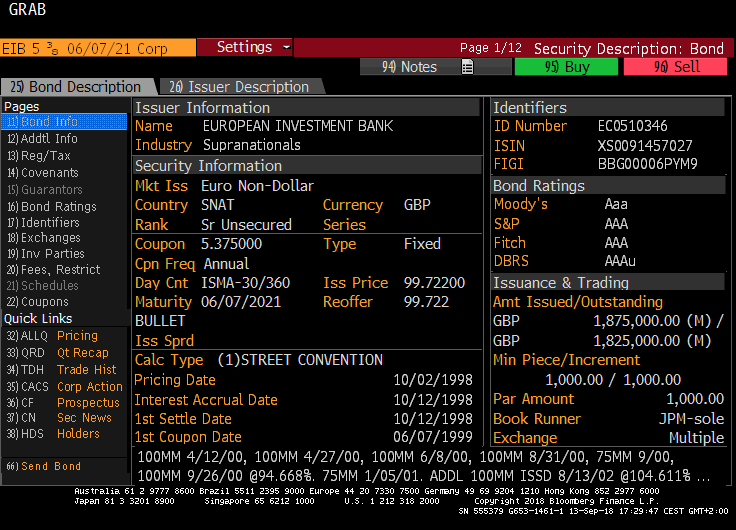Image resolution: width=736 pixels, height=530 pixels.
Task: Click Maturity date 06/07/2021
Action: [x=241, y=302]
